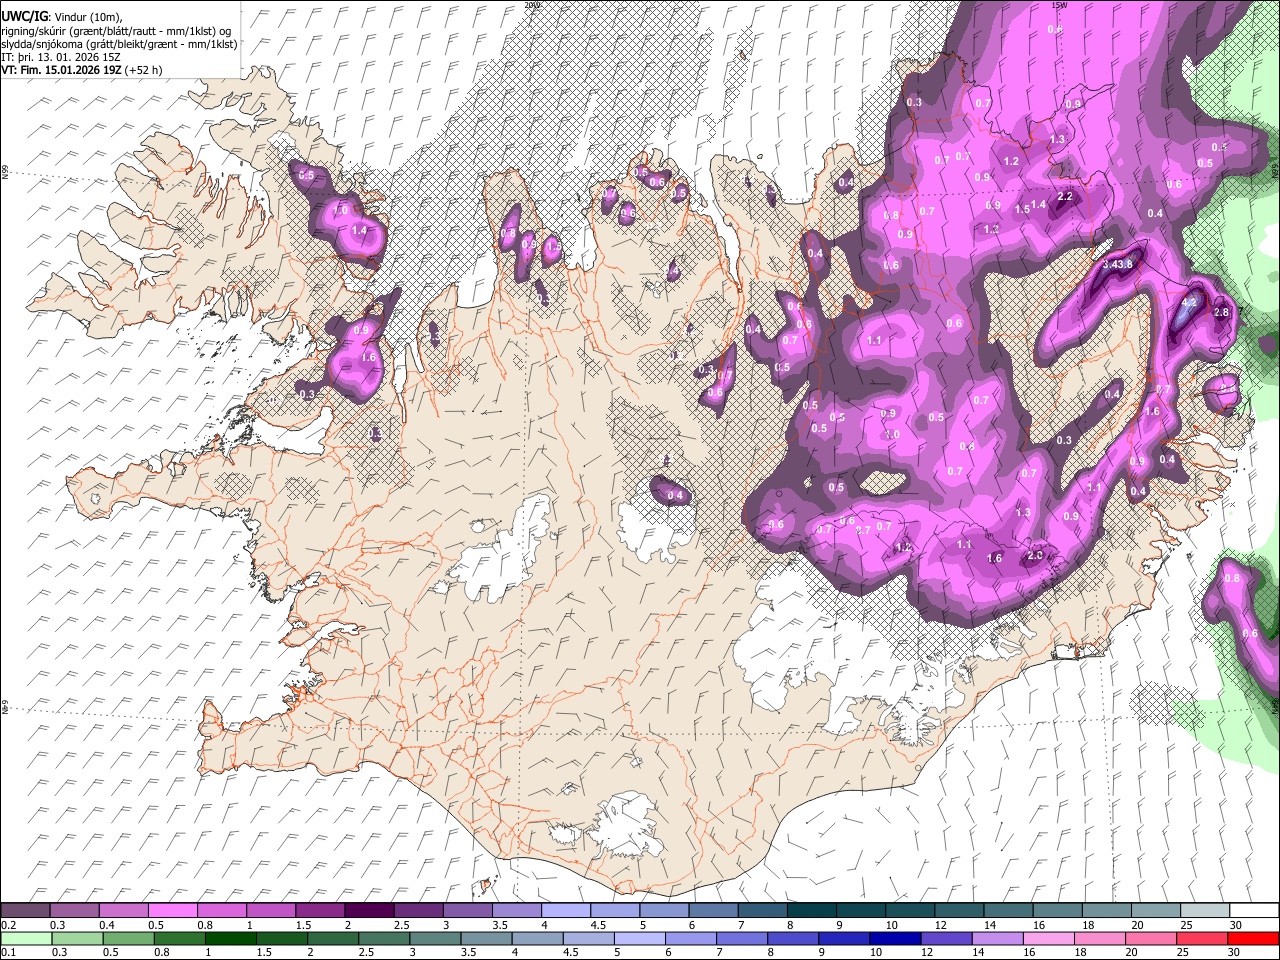Click the '0.2' label in snow legend
The image size is (1280, 960).
[8, 925]
